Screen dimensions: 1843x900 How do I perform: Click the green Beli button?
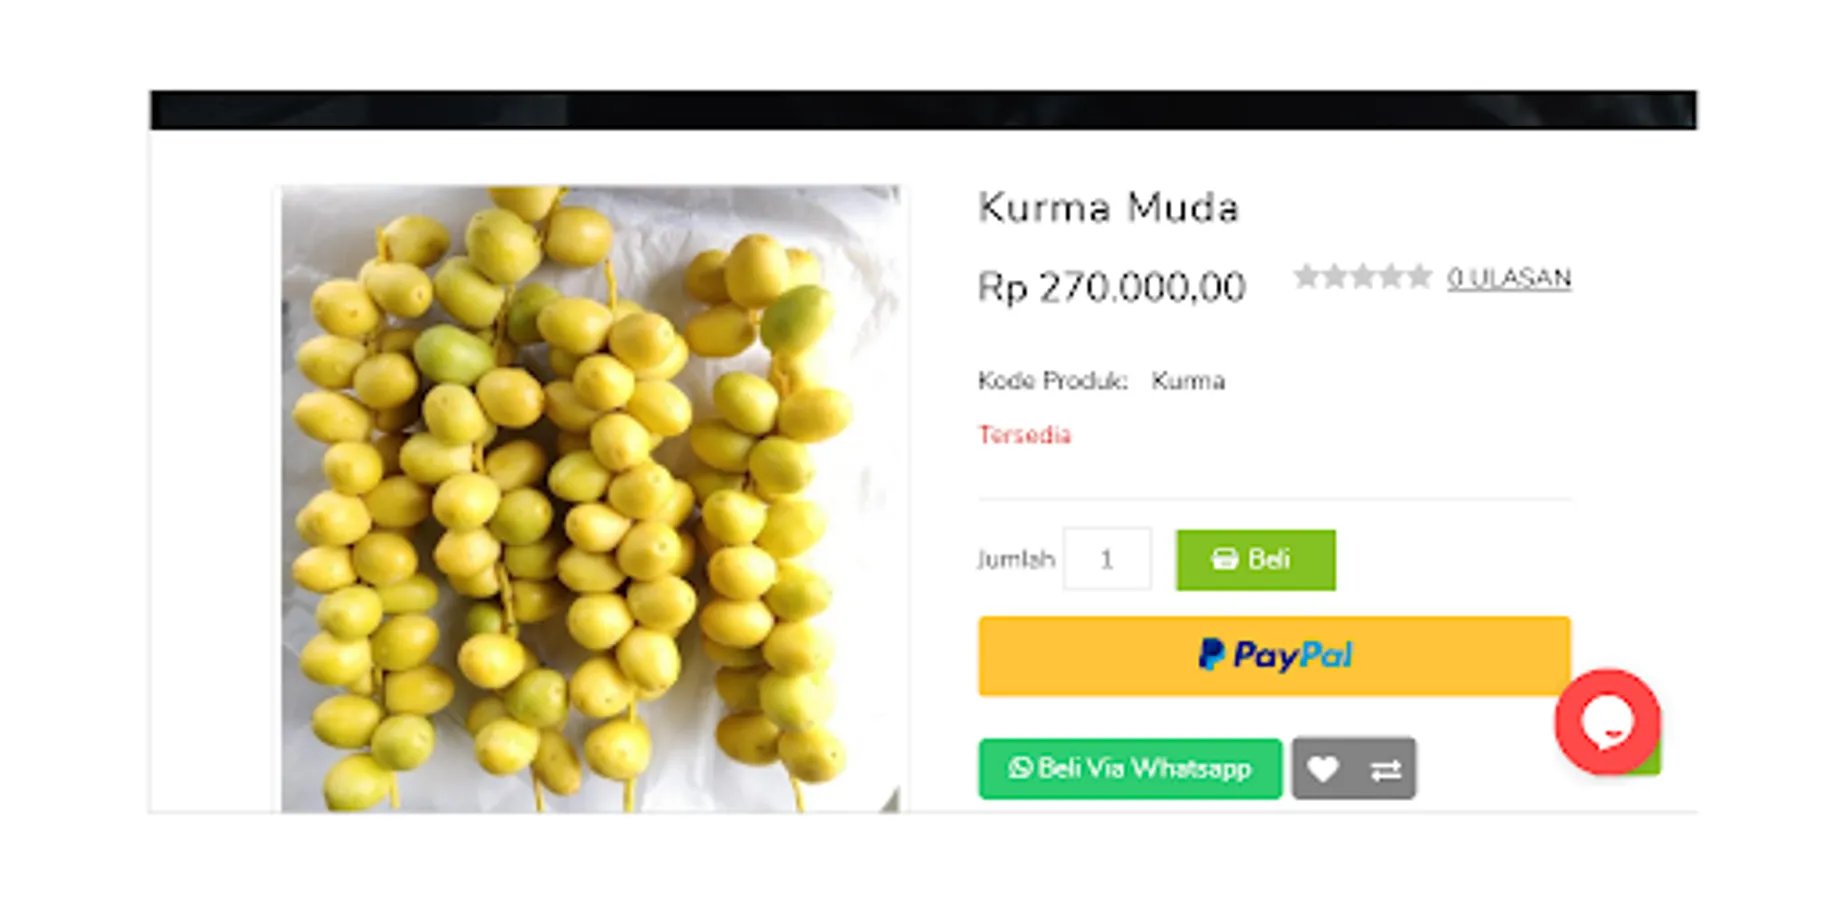[x=1255, y=560]
